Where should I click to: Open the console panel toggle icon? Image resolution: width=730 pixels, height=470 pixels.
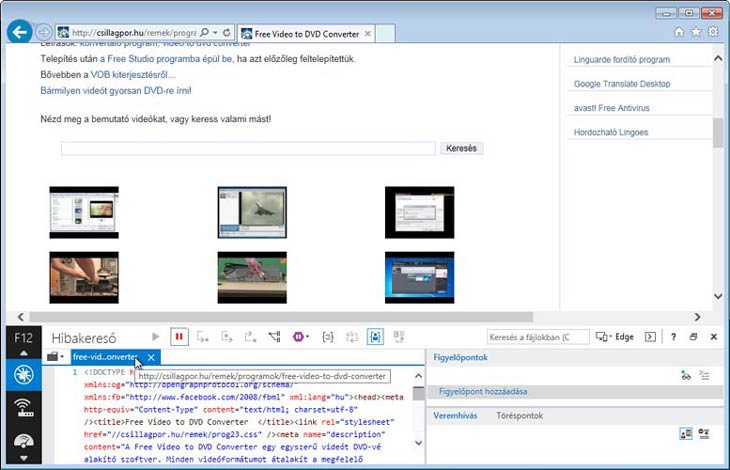point(650,337)
